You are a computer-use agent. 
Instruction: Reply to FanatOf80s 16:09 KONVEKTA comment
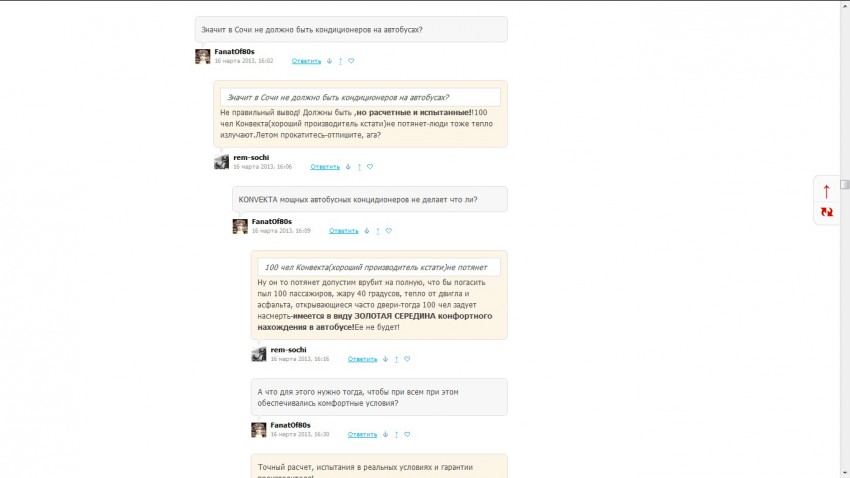pyautogui.click(x=344, y=230)
